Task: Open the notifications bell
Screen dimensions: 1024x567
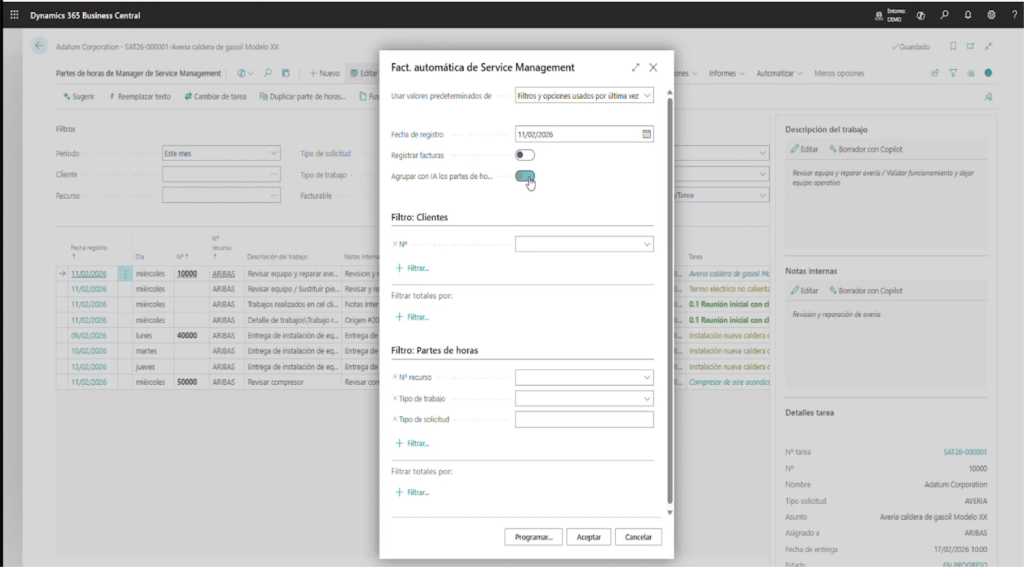Action: pyautogui.click(x=968, y=16)
